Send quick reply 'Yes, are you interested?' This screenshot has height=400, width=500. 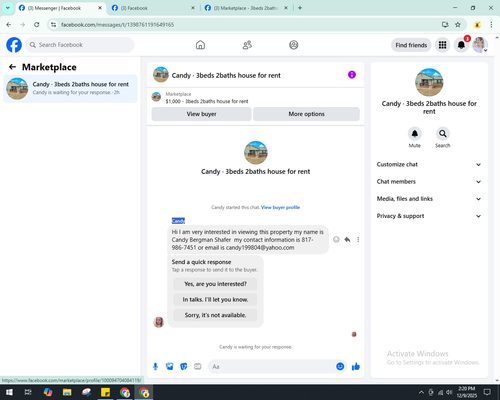215,284
